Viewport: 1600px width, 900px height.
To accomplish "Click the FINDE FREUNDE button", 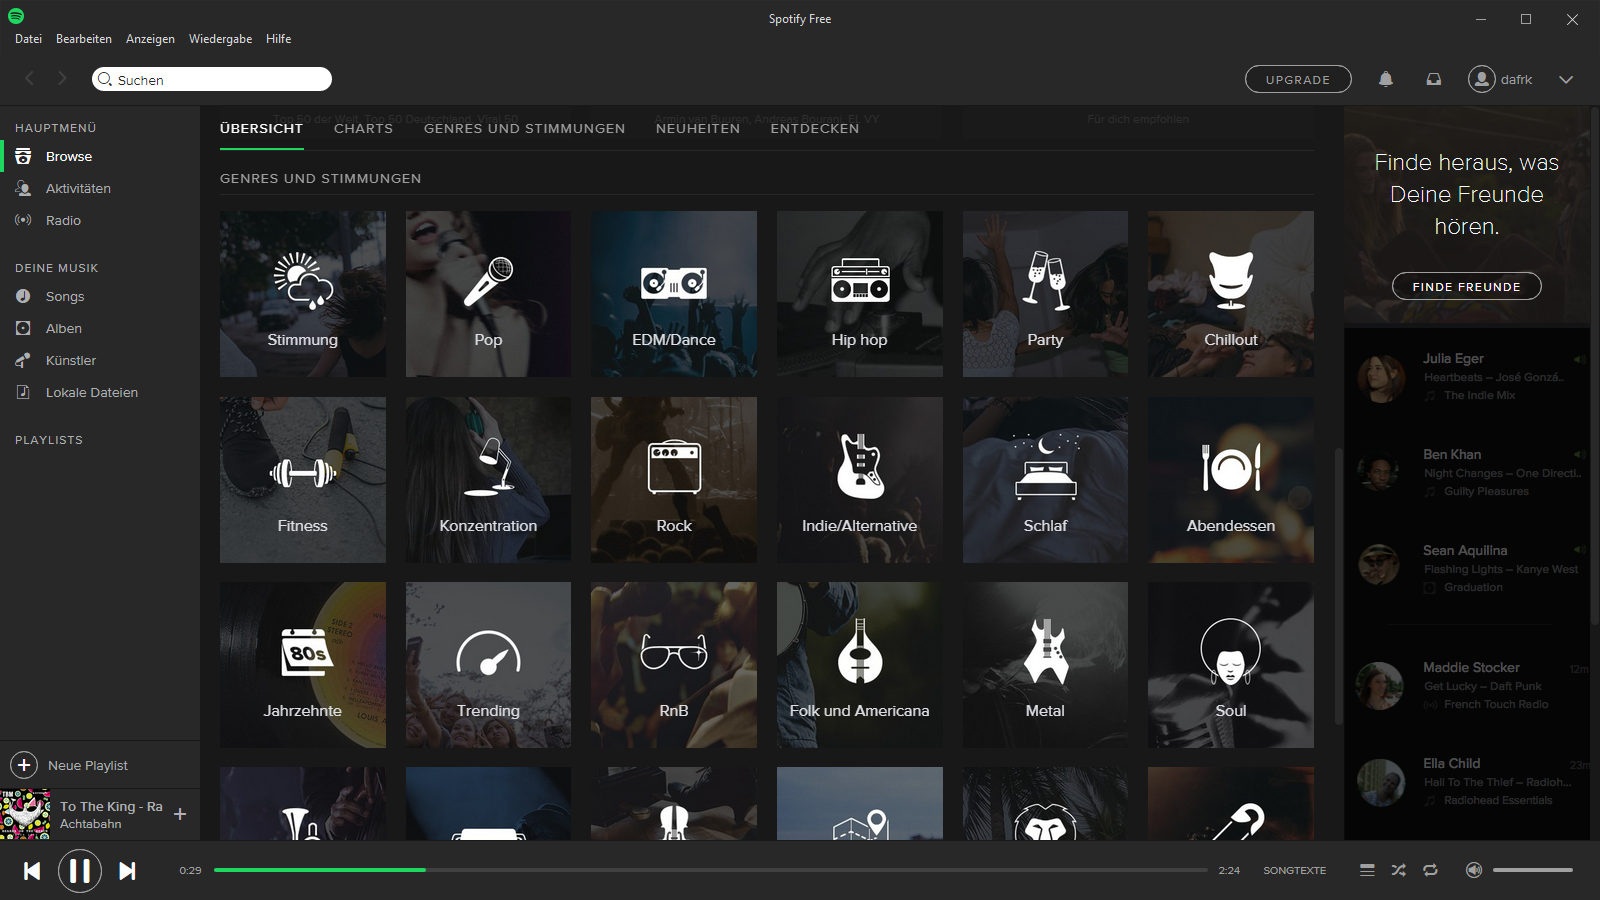I will 1467,286.
